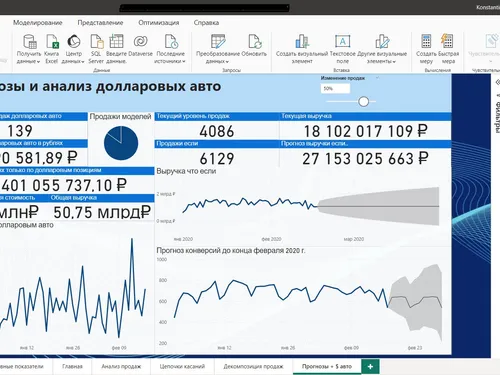Click the Продажи моделей pie chart
This screenshot has width=500, height=375.
[121, 143]
